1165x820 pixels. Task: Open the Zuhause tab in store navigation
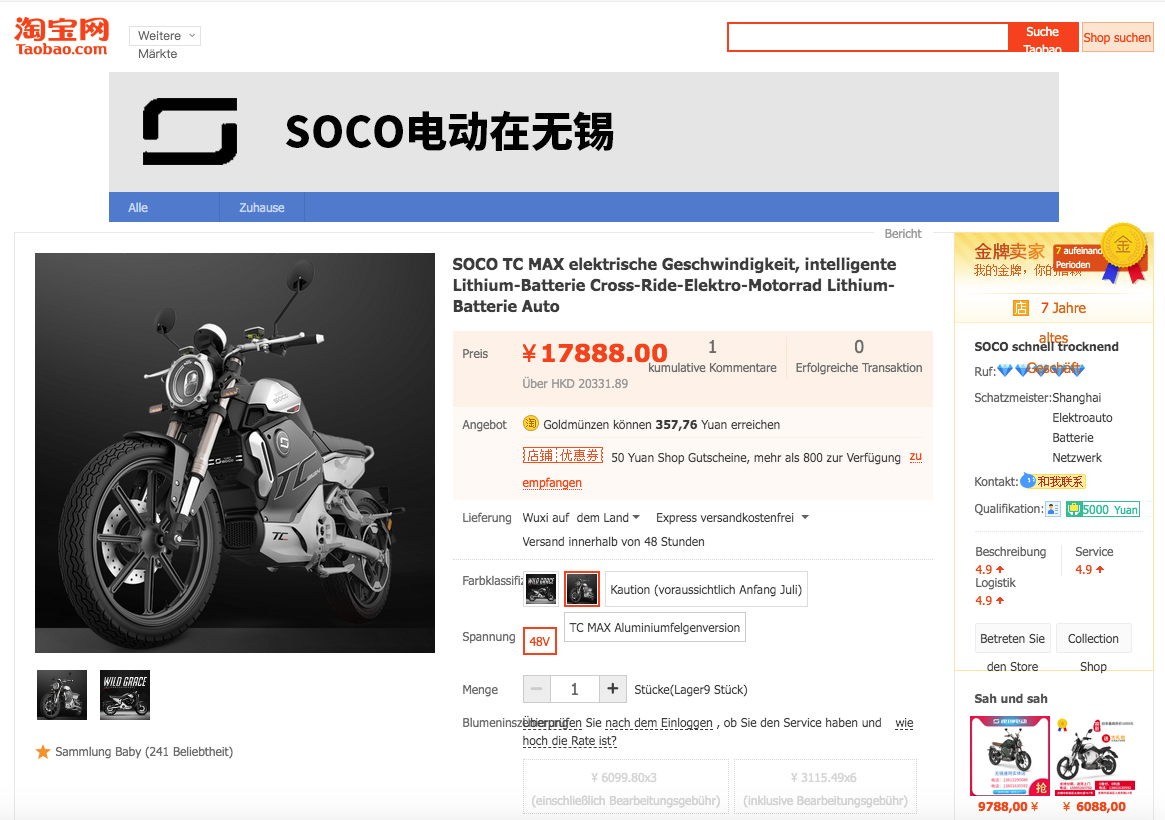(x=262, y=208)
